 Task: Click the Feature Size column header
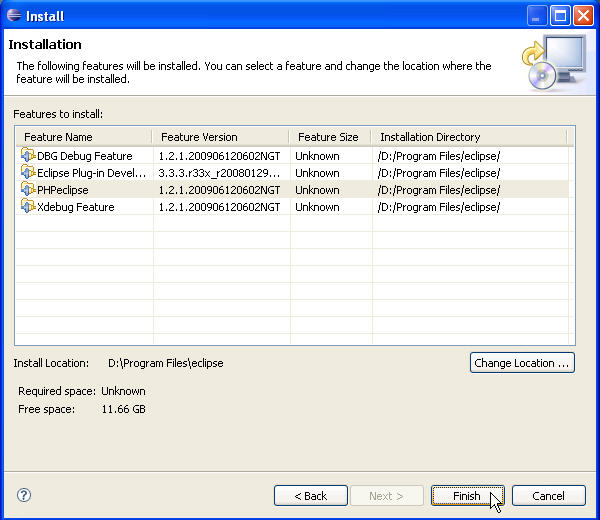point(330,137)
